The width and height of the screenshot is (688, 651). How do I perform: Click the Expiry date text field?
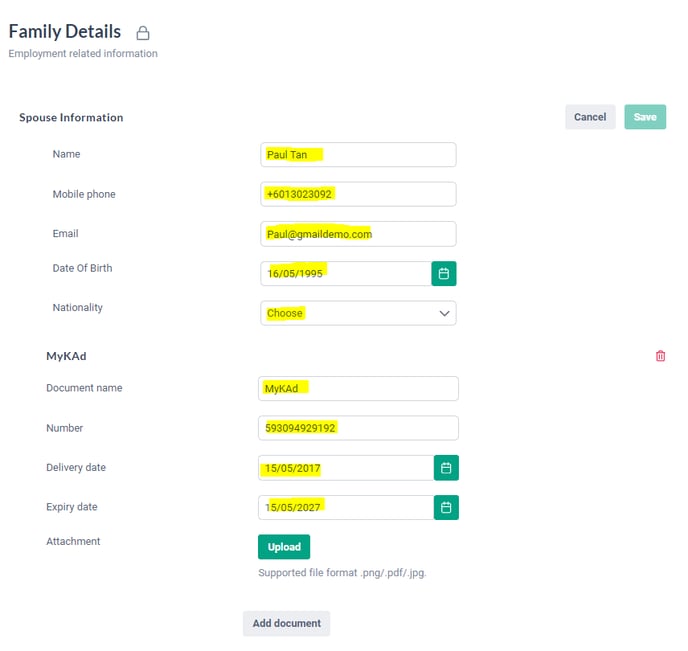(x=346, y=508)
